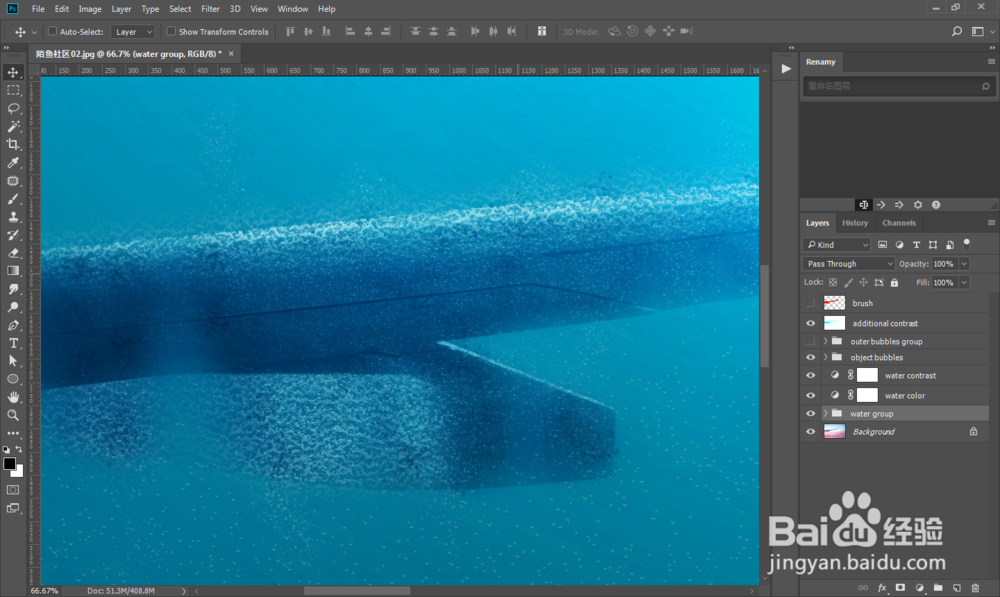Open the Kind filter dropdown
This screenshot has width=1000, height=597.
[837, 245]
